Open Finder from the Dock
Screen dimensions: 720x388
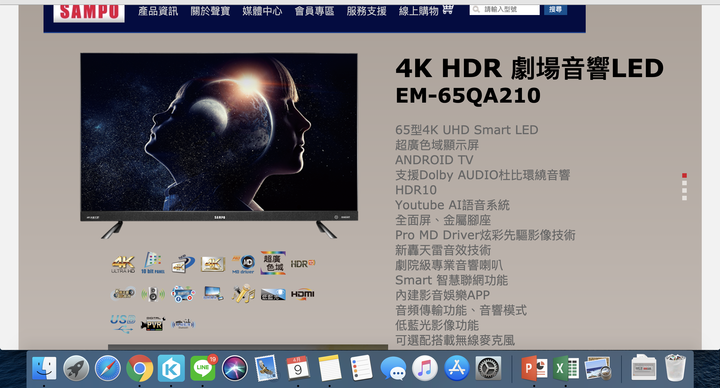(x=44, y=368)
